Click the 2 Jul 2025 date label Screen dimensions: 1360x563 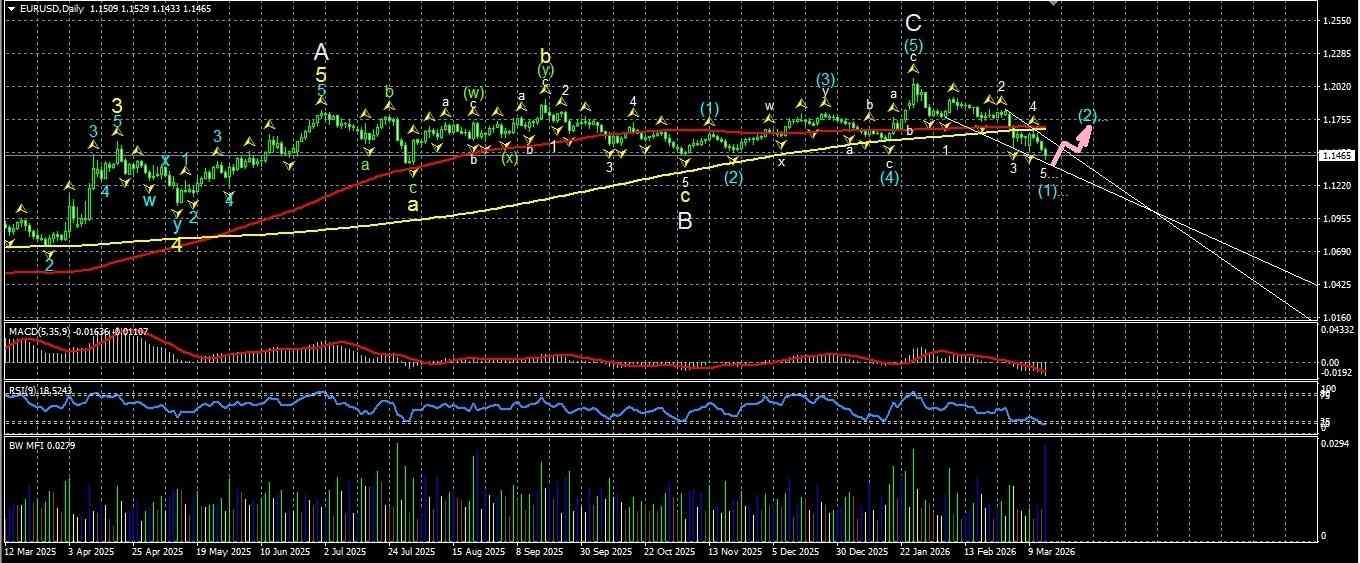pos(345,551)
